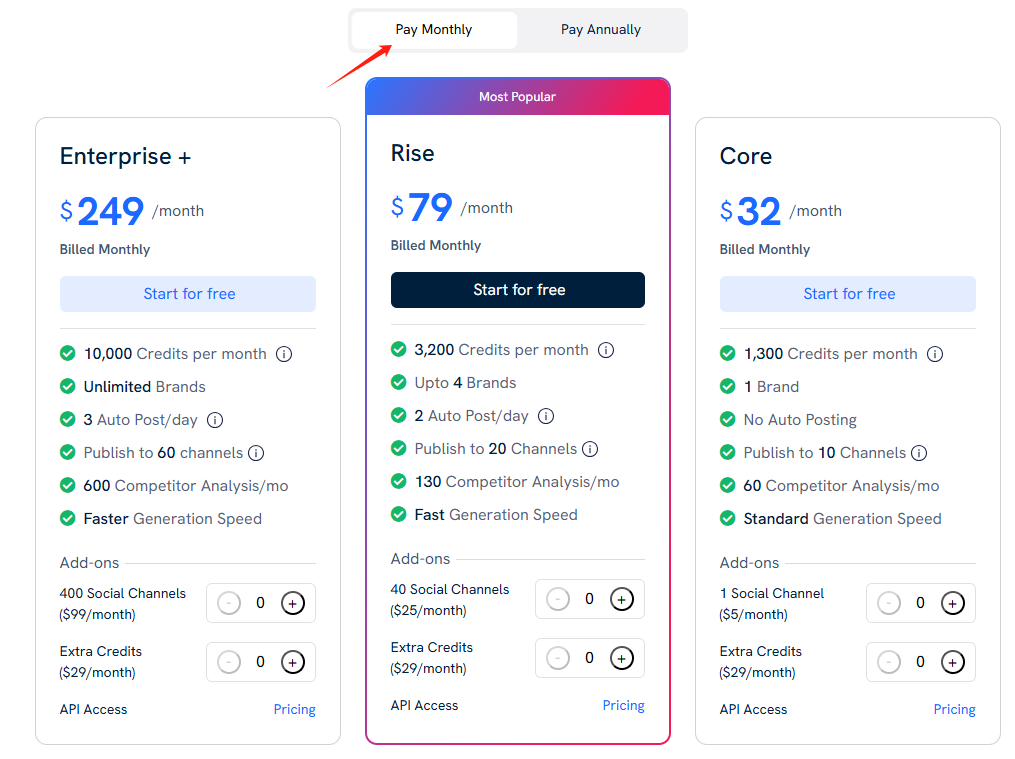Click Start for free on the Rise plan

tap(518, 290)
